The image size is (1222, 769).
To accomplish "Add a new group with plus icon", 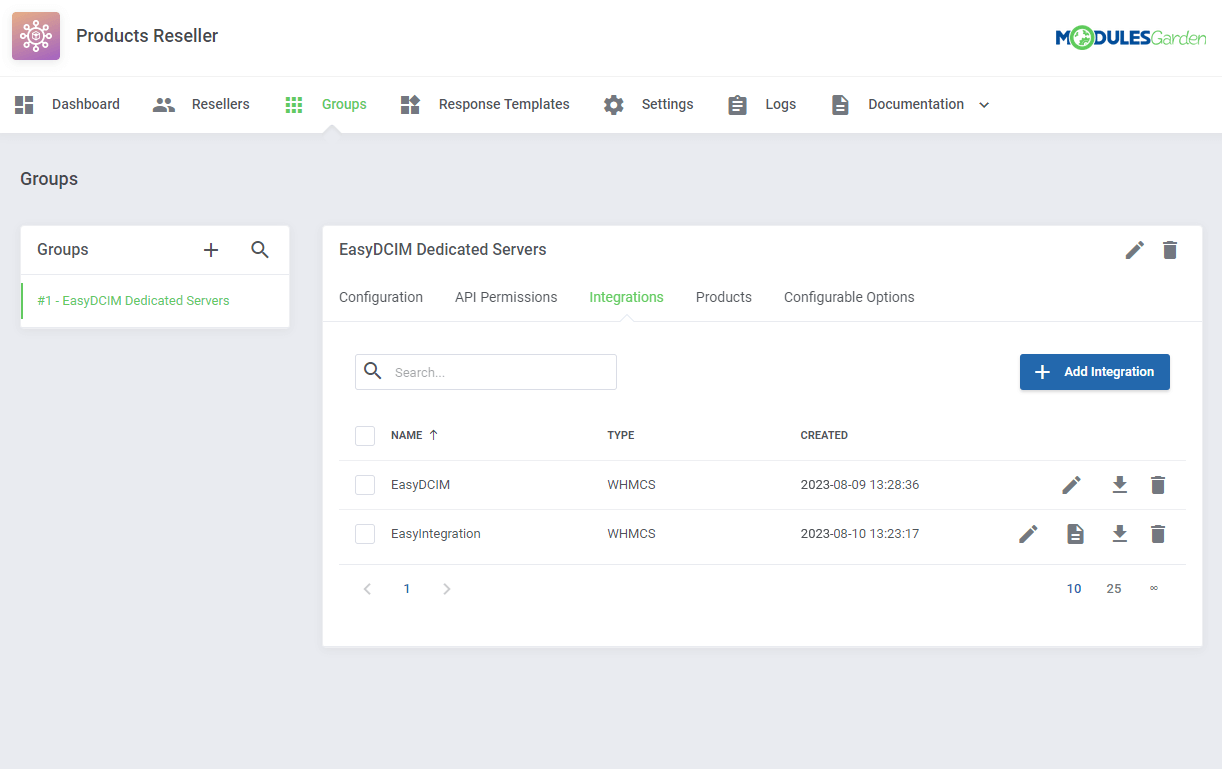I will tap(211, 250).
